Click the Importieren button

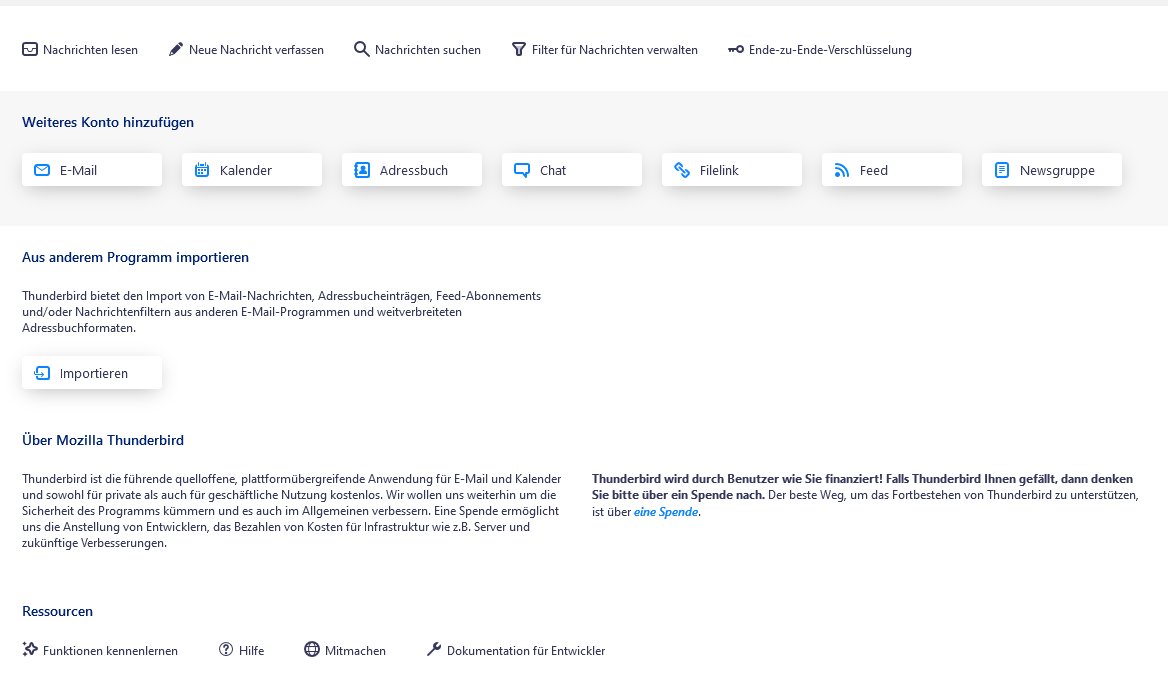tap(92, 373)
